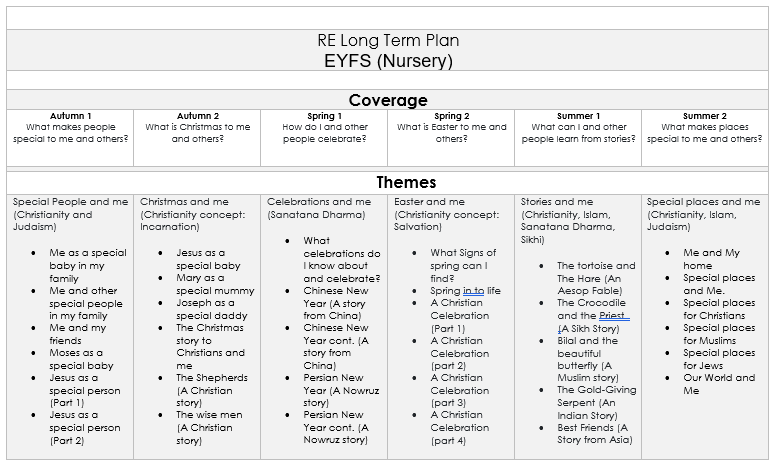Click the 'Summer 1' column heading
This screenshot has height=460, width=774.
click(x=578, y=116)
